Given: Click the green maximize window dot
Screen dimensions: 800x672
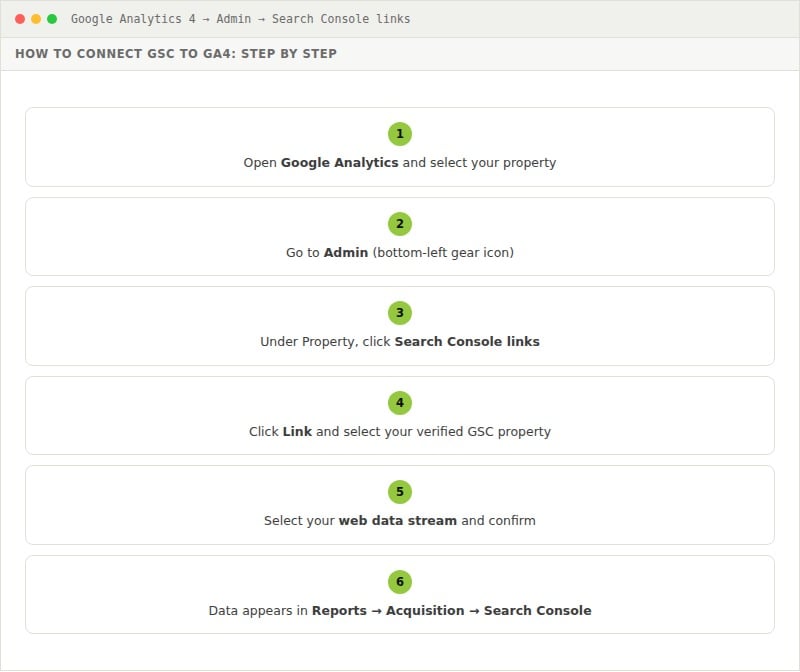Looking at the screenshot, I should 52,19.
